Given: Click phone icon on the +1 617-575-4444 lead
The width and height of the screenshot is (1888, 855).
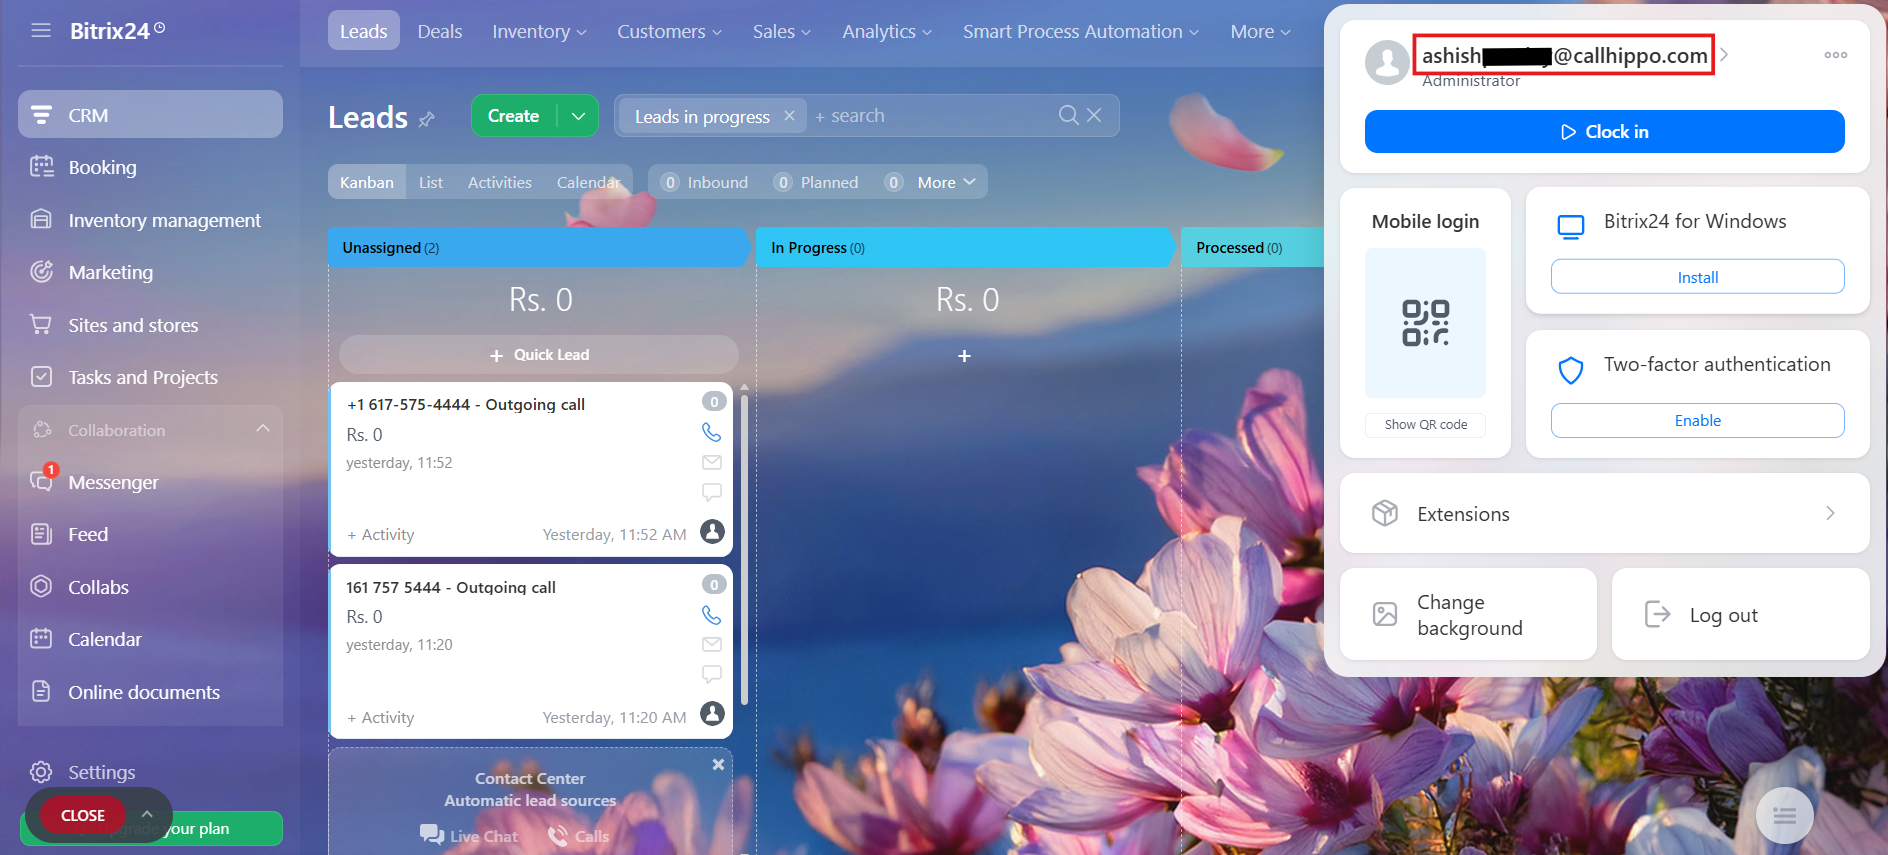Looking at the screenshot, I should (712, 432).
